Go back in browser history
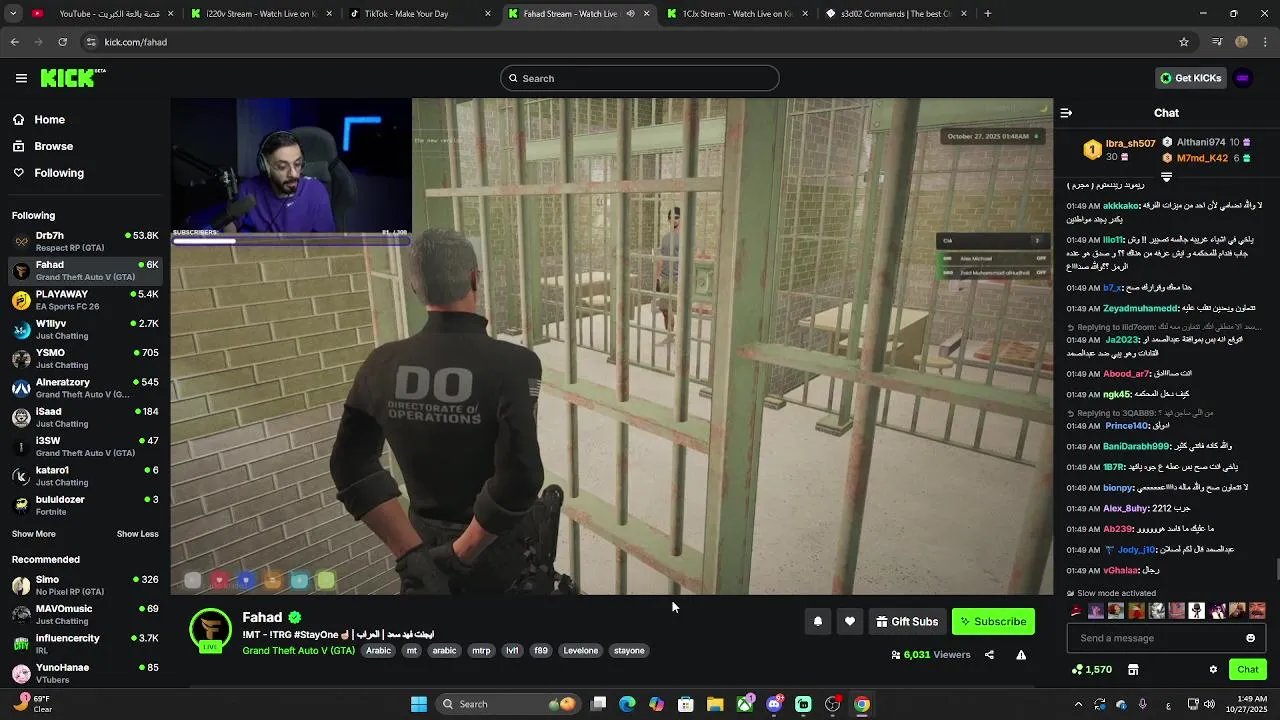Viewport: 1280px width, 720px height. 14,42
